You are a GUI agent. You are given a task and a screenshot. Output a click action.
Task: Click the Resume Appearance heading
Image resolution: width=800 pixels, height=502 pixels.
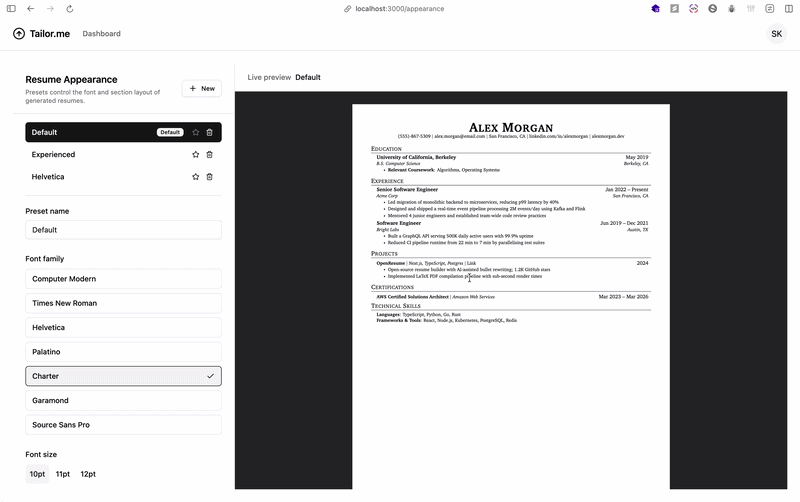[x=71, y=80]
